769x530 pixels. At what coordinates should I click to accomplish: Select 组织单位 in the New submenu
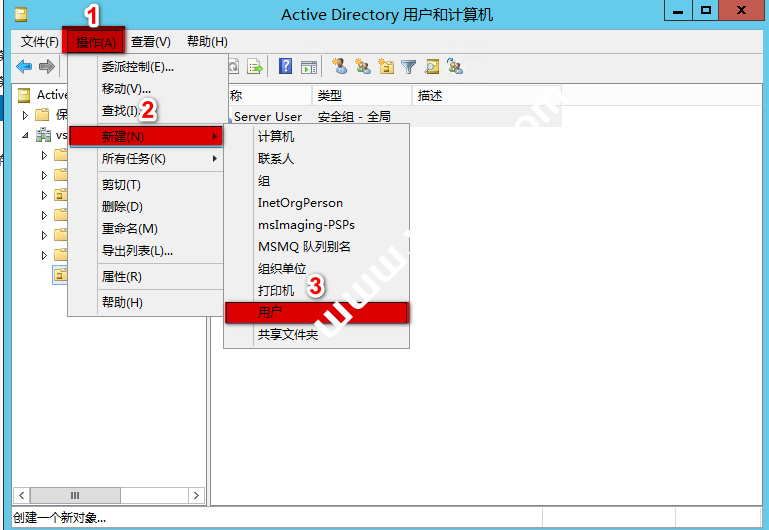point(316,269)
